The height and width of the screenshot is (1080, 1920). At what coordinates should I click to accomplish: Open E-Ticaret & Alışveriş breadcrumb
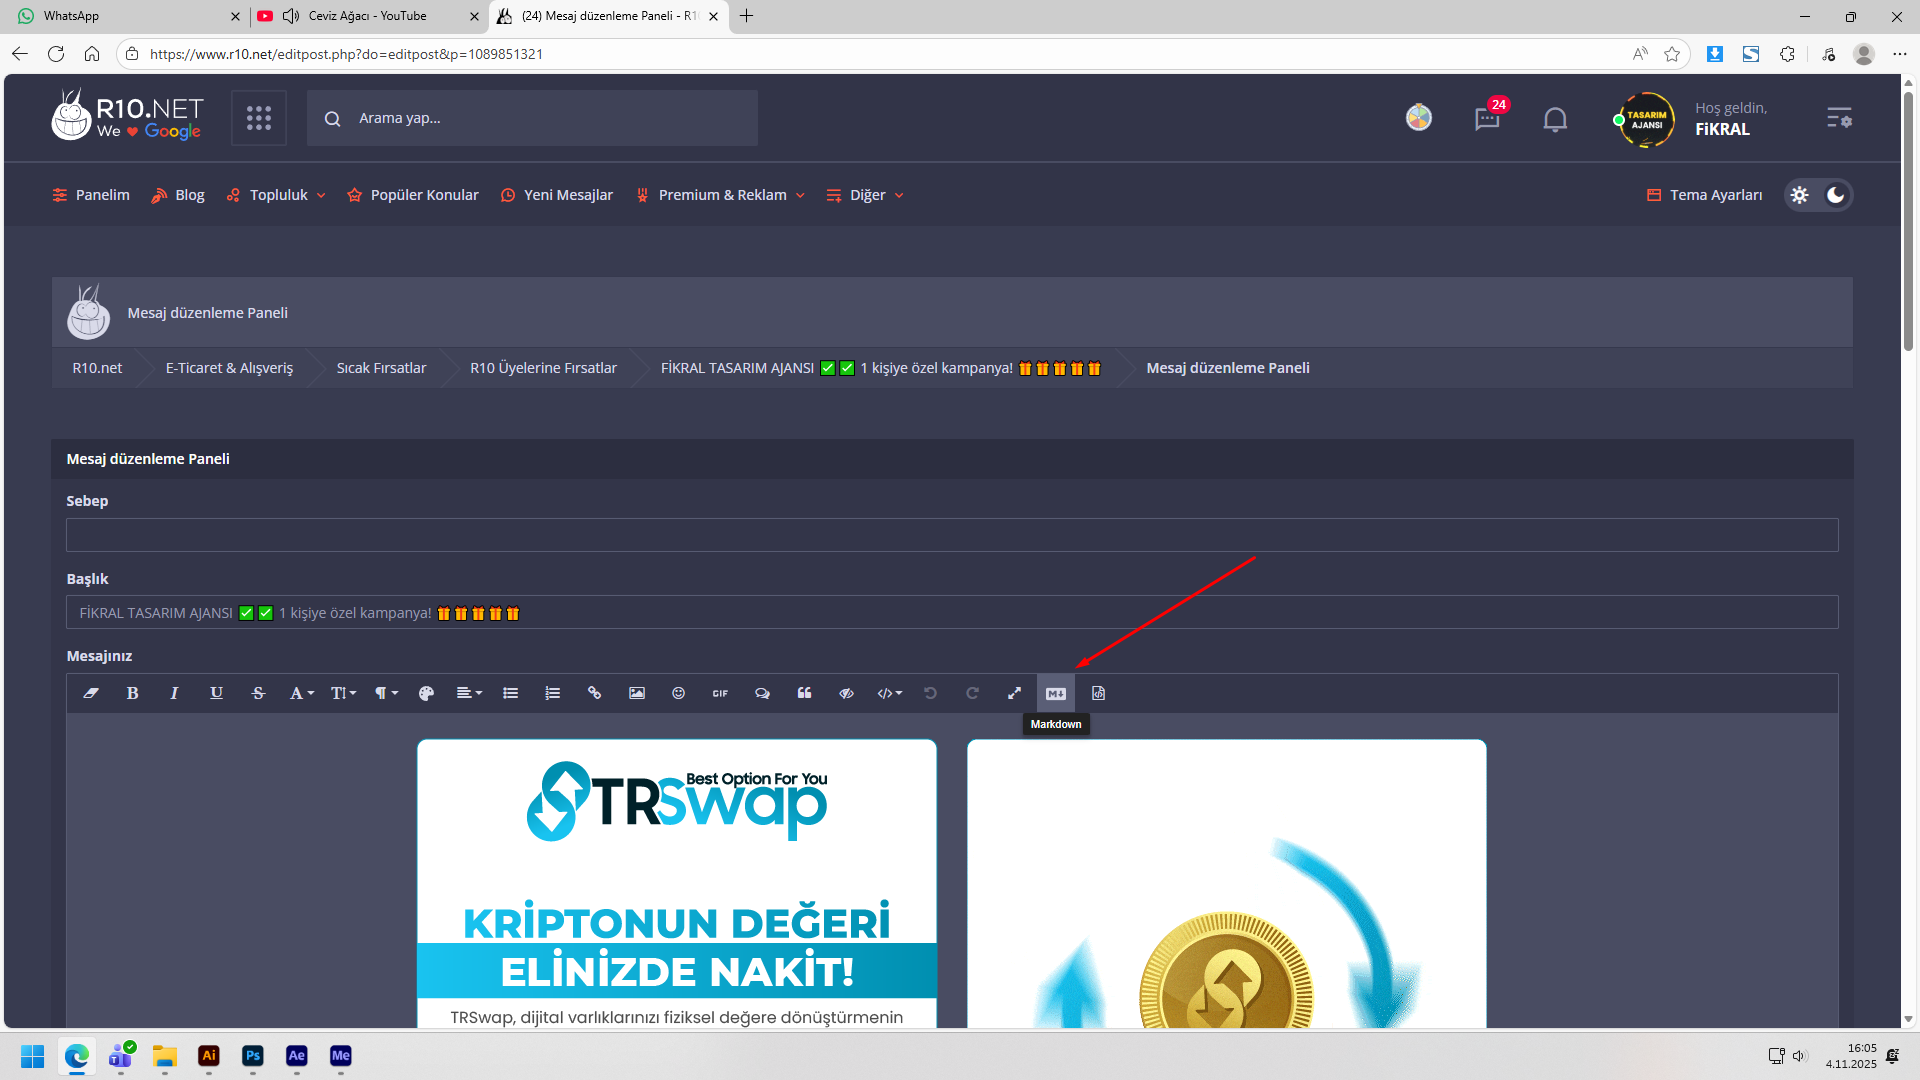(x=229, y=368)
